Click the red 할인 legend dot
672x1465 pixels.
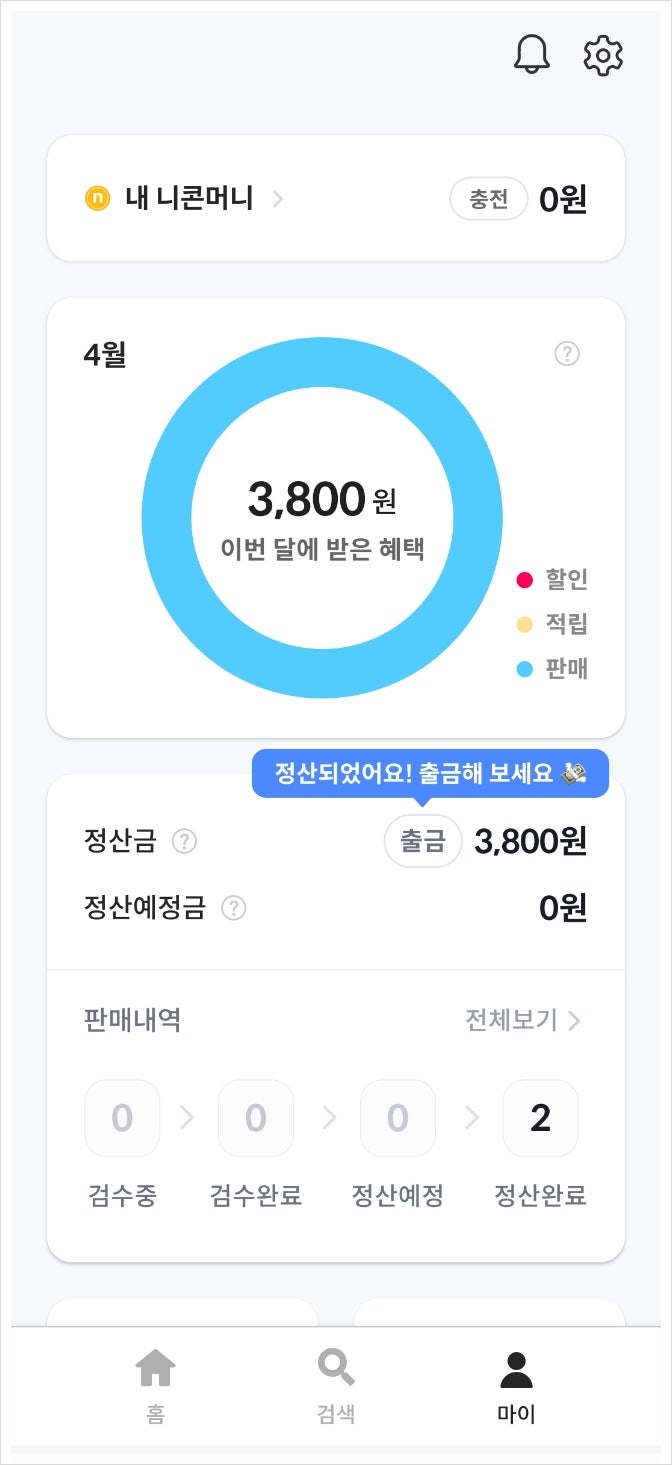tap(524, 580)
